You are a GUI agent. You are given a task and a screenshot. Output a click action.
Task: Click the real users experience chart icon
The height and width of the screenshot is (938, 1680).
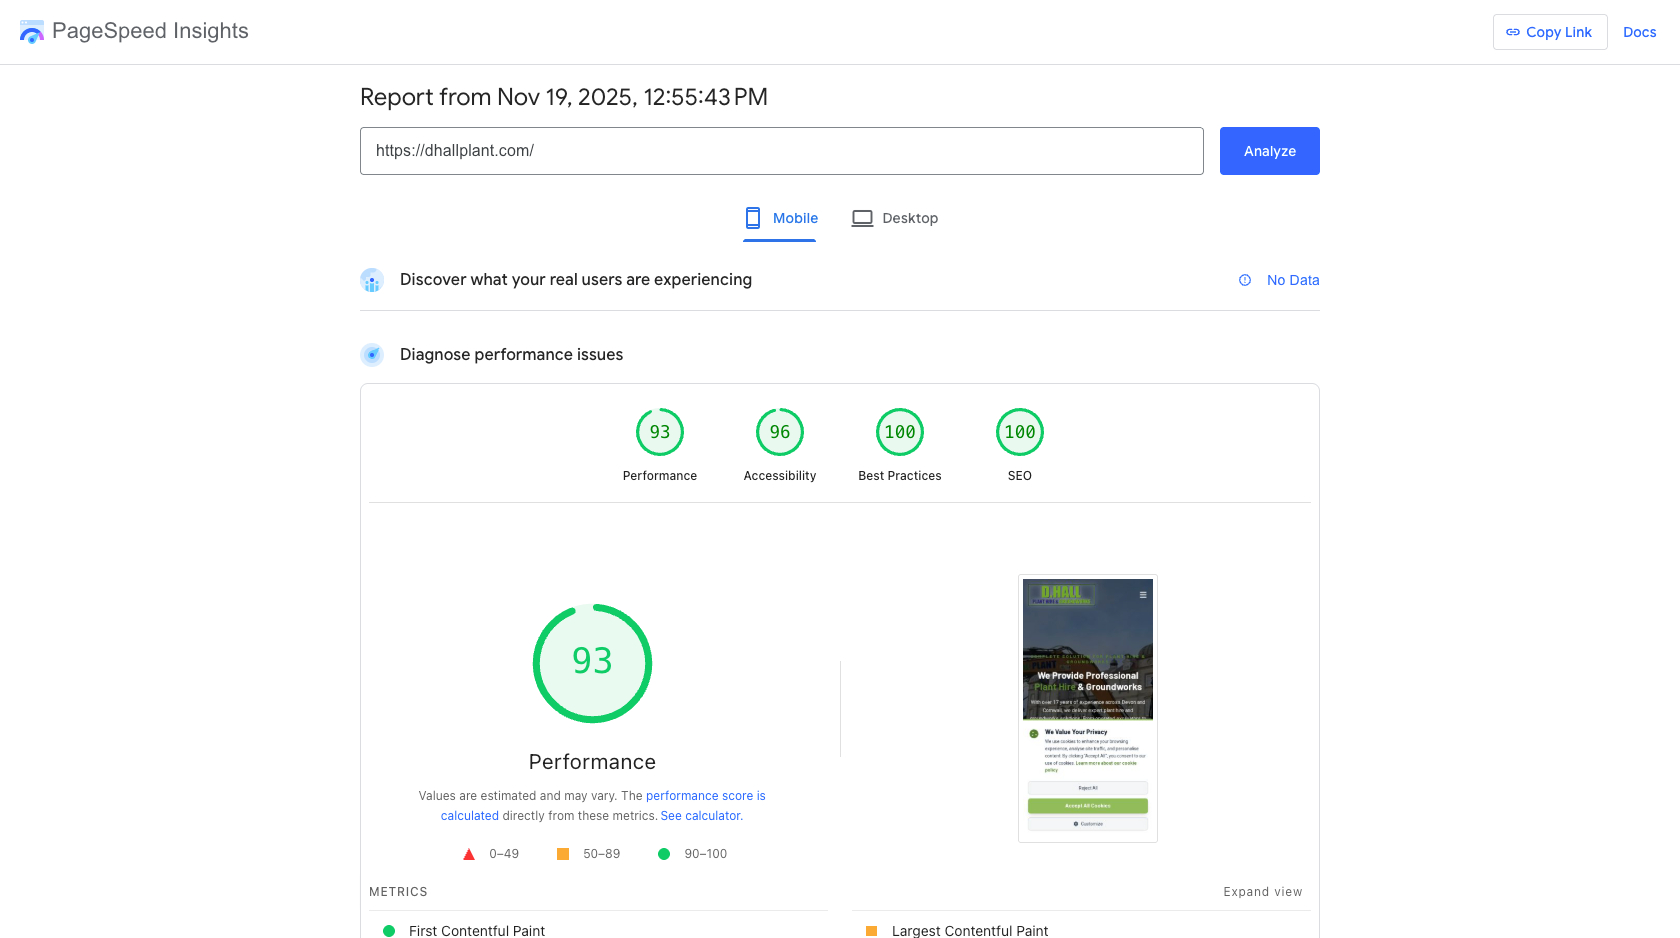tap(371, 280)
